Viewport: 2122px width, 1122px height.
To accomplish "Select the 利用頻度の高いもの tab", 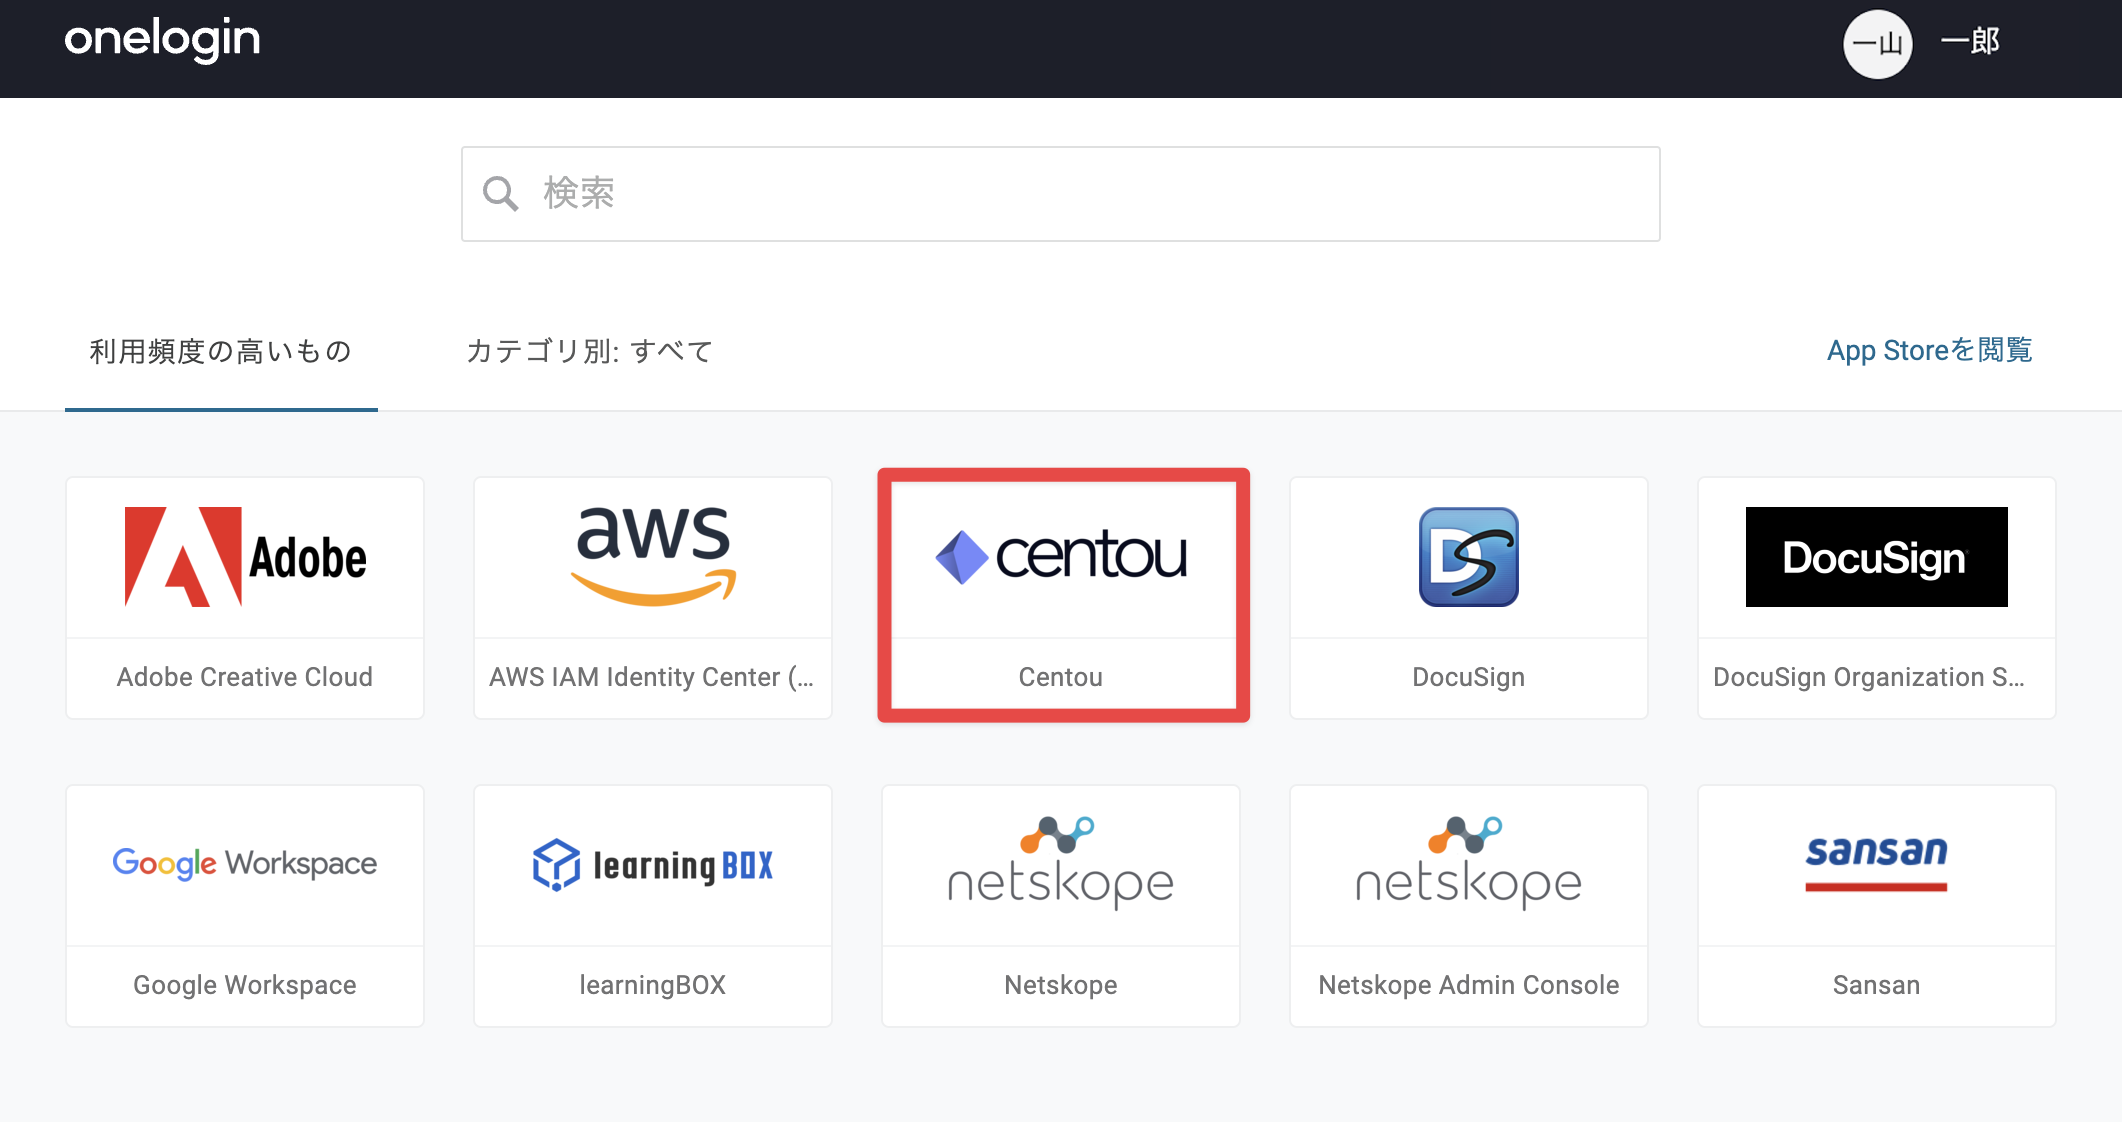I will point(221,351).
